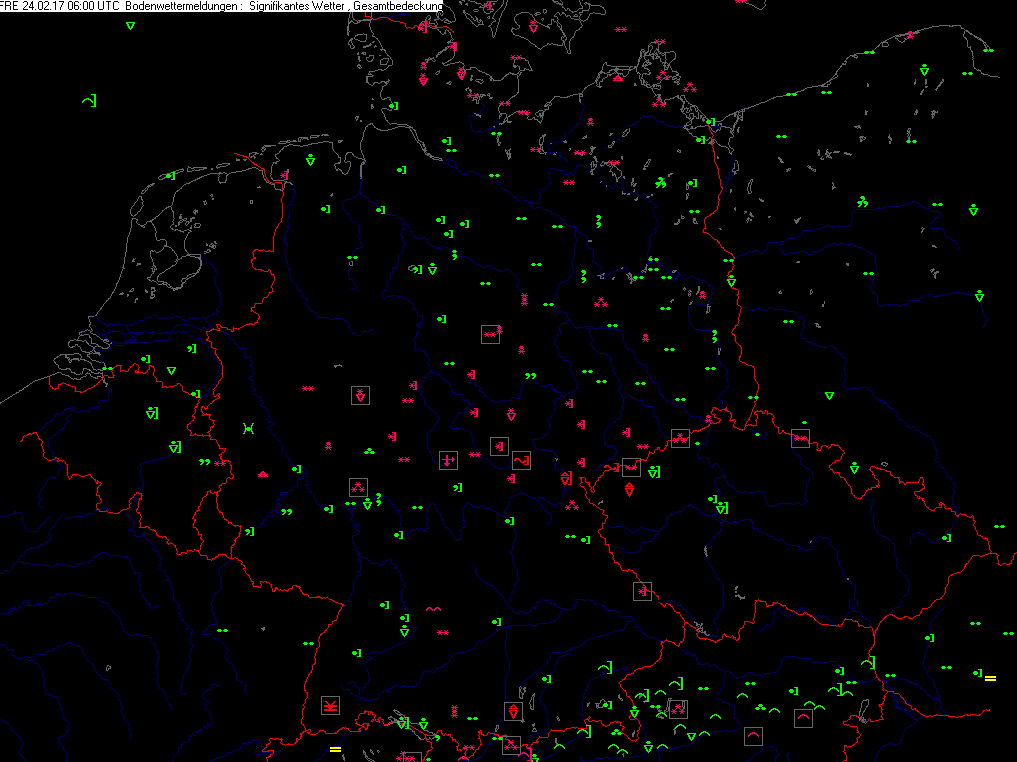Click the yellow fog symbol at the far right
The width and height of the screenshot is (1017, 762).
point(990,678)
